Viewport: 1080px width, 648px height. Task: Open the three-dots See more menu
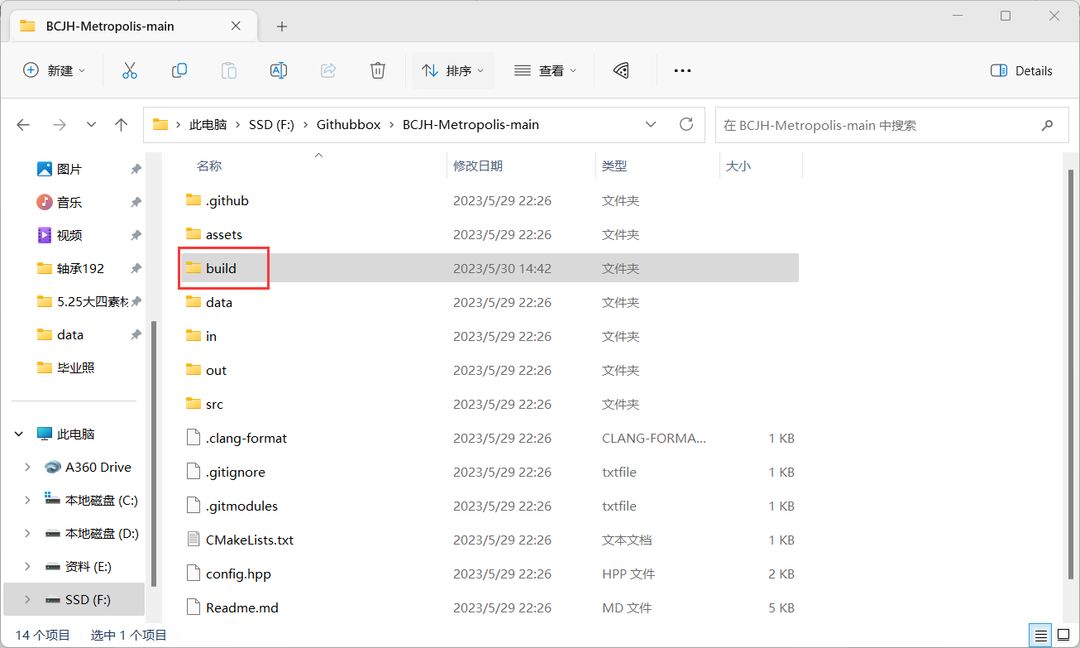point(683,70)
